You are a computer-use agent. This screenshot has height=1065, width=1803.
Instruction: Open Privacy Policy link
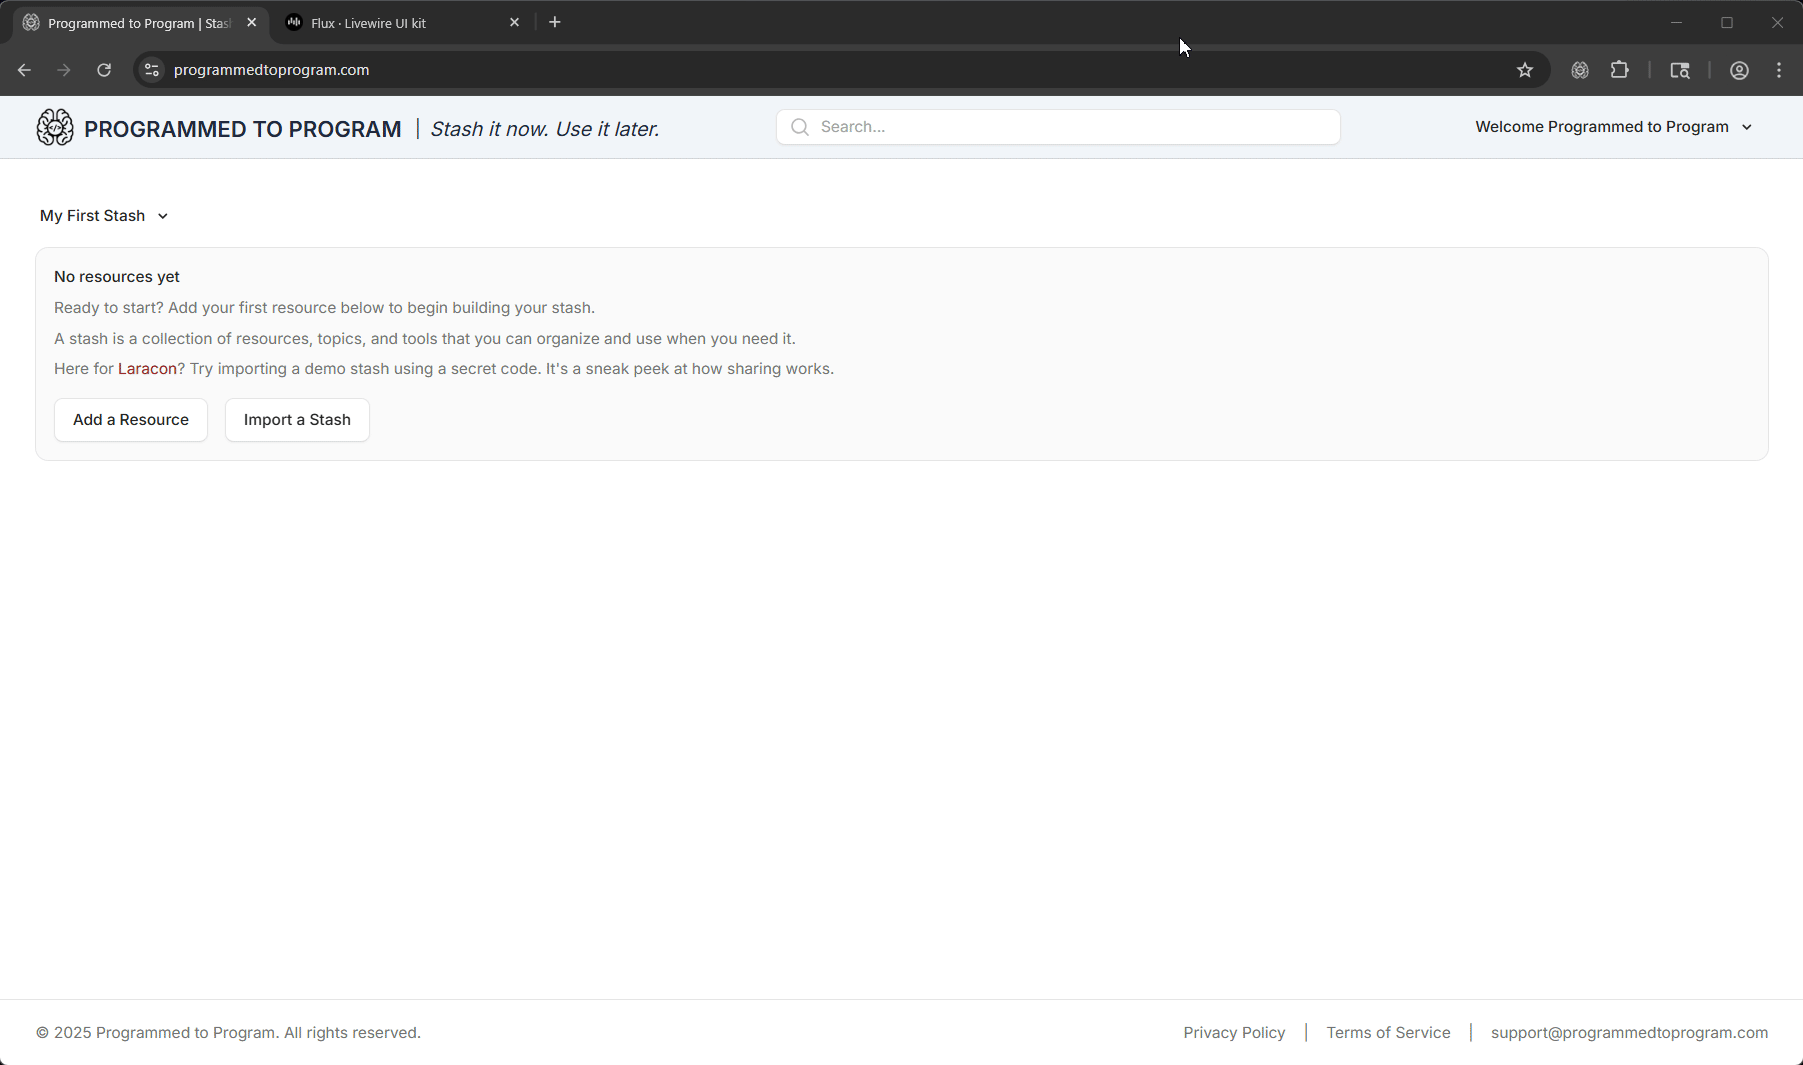coord(1234,1033)
